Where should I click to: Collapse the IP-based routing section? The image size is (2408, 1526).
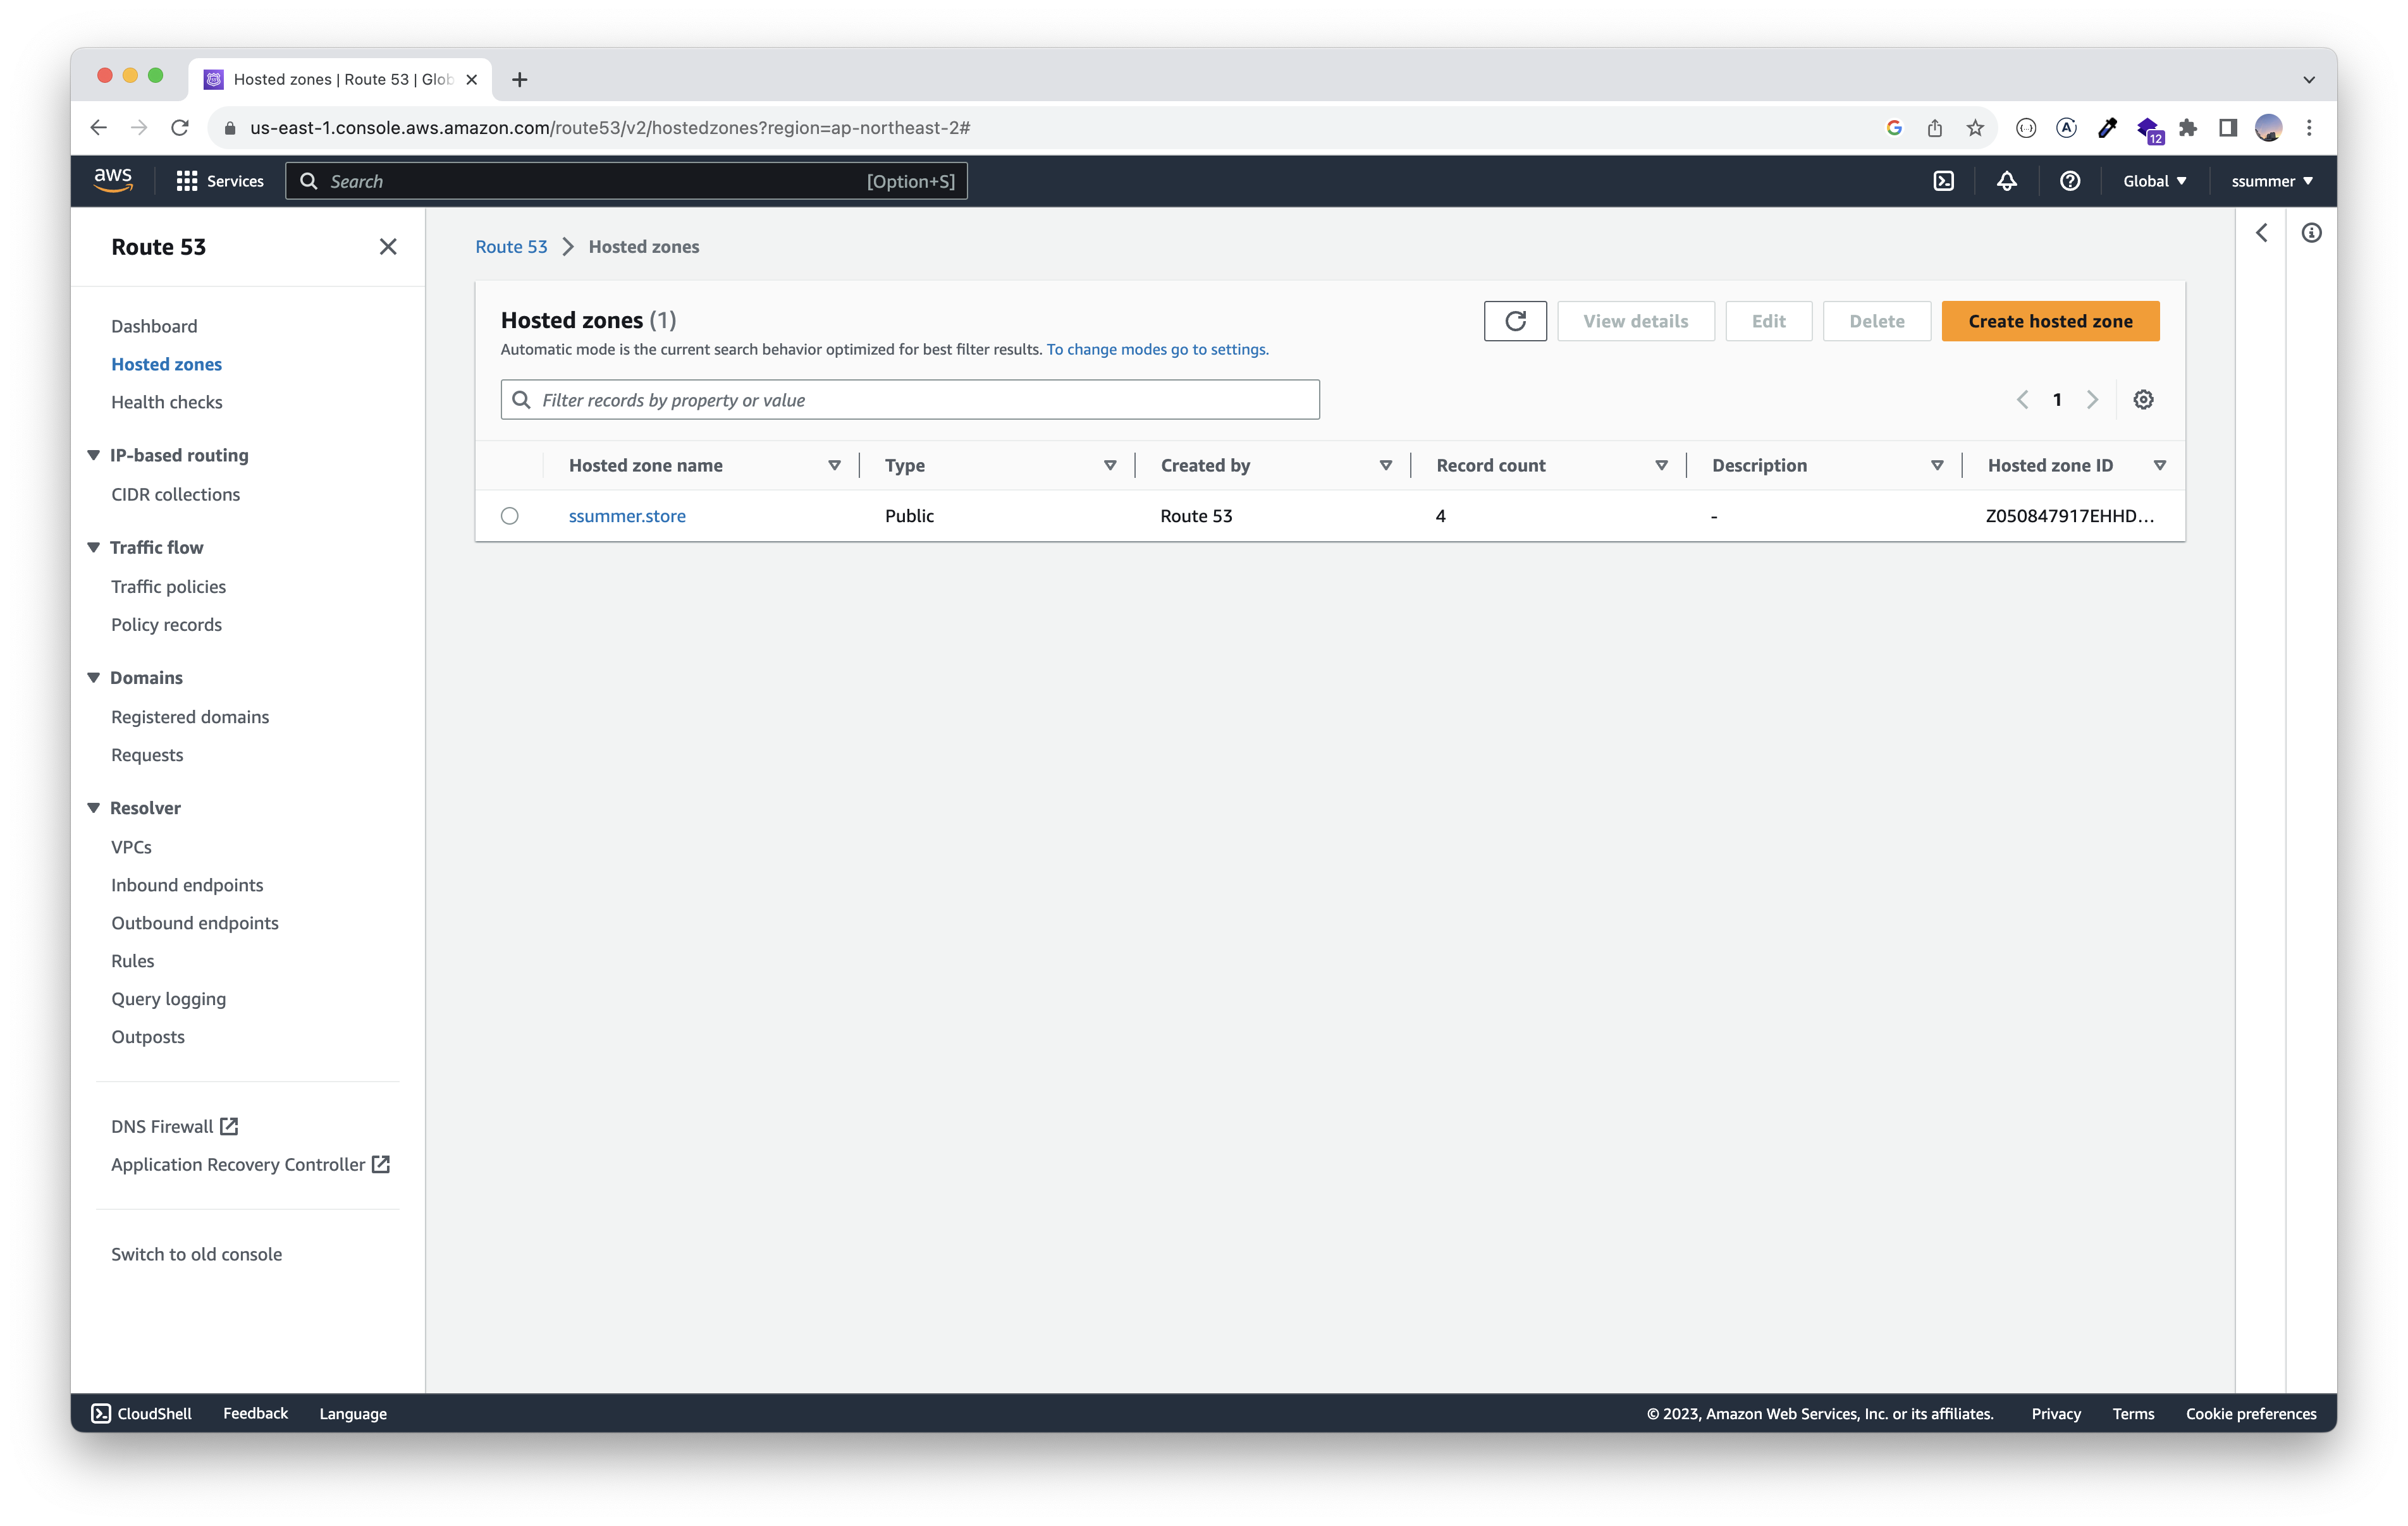(x=94, y=455)
